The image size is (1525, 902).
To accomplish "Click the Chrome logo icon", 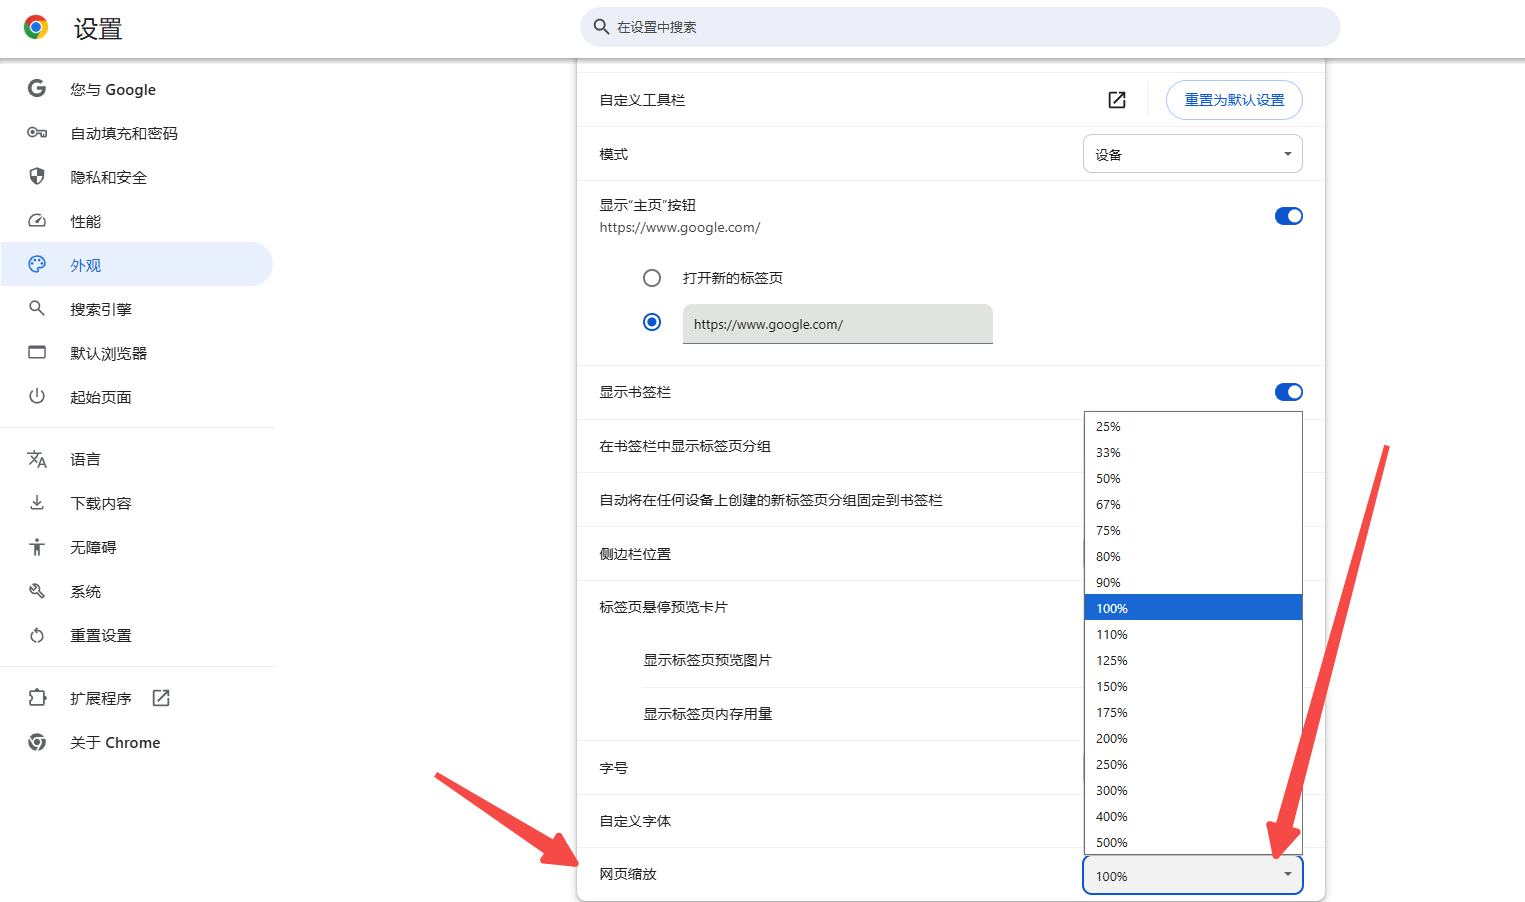I will 36,28.
